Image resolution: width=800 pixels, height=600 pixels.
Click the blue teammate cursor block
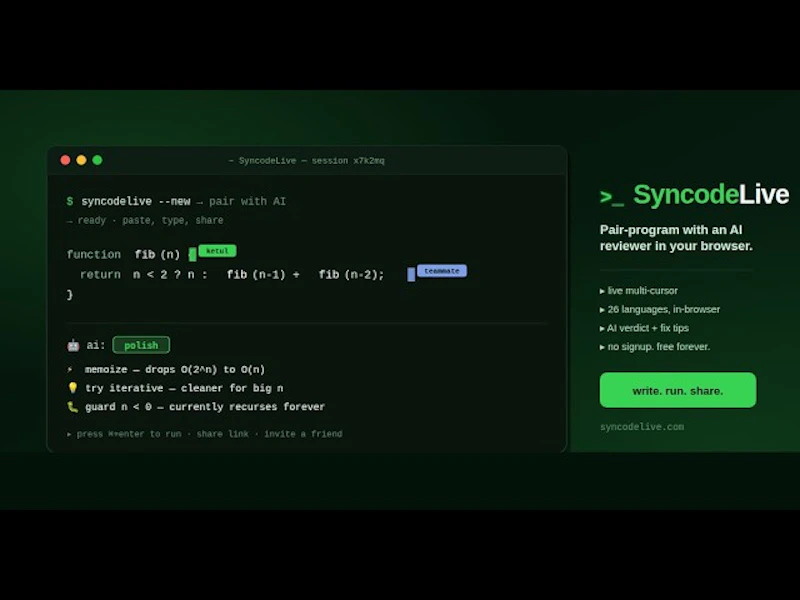[411, 274]
